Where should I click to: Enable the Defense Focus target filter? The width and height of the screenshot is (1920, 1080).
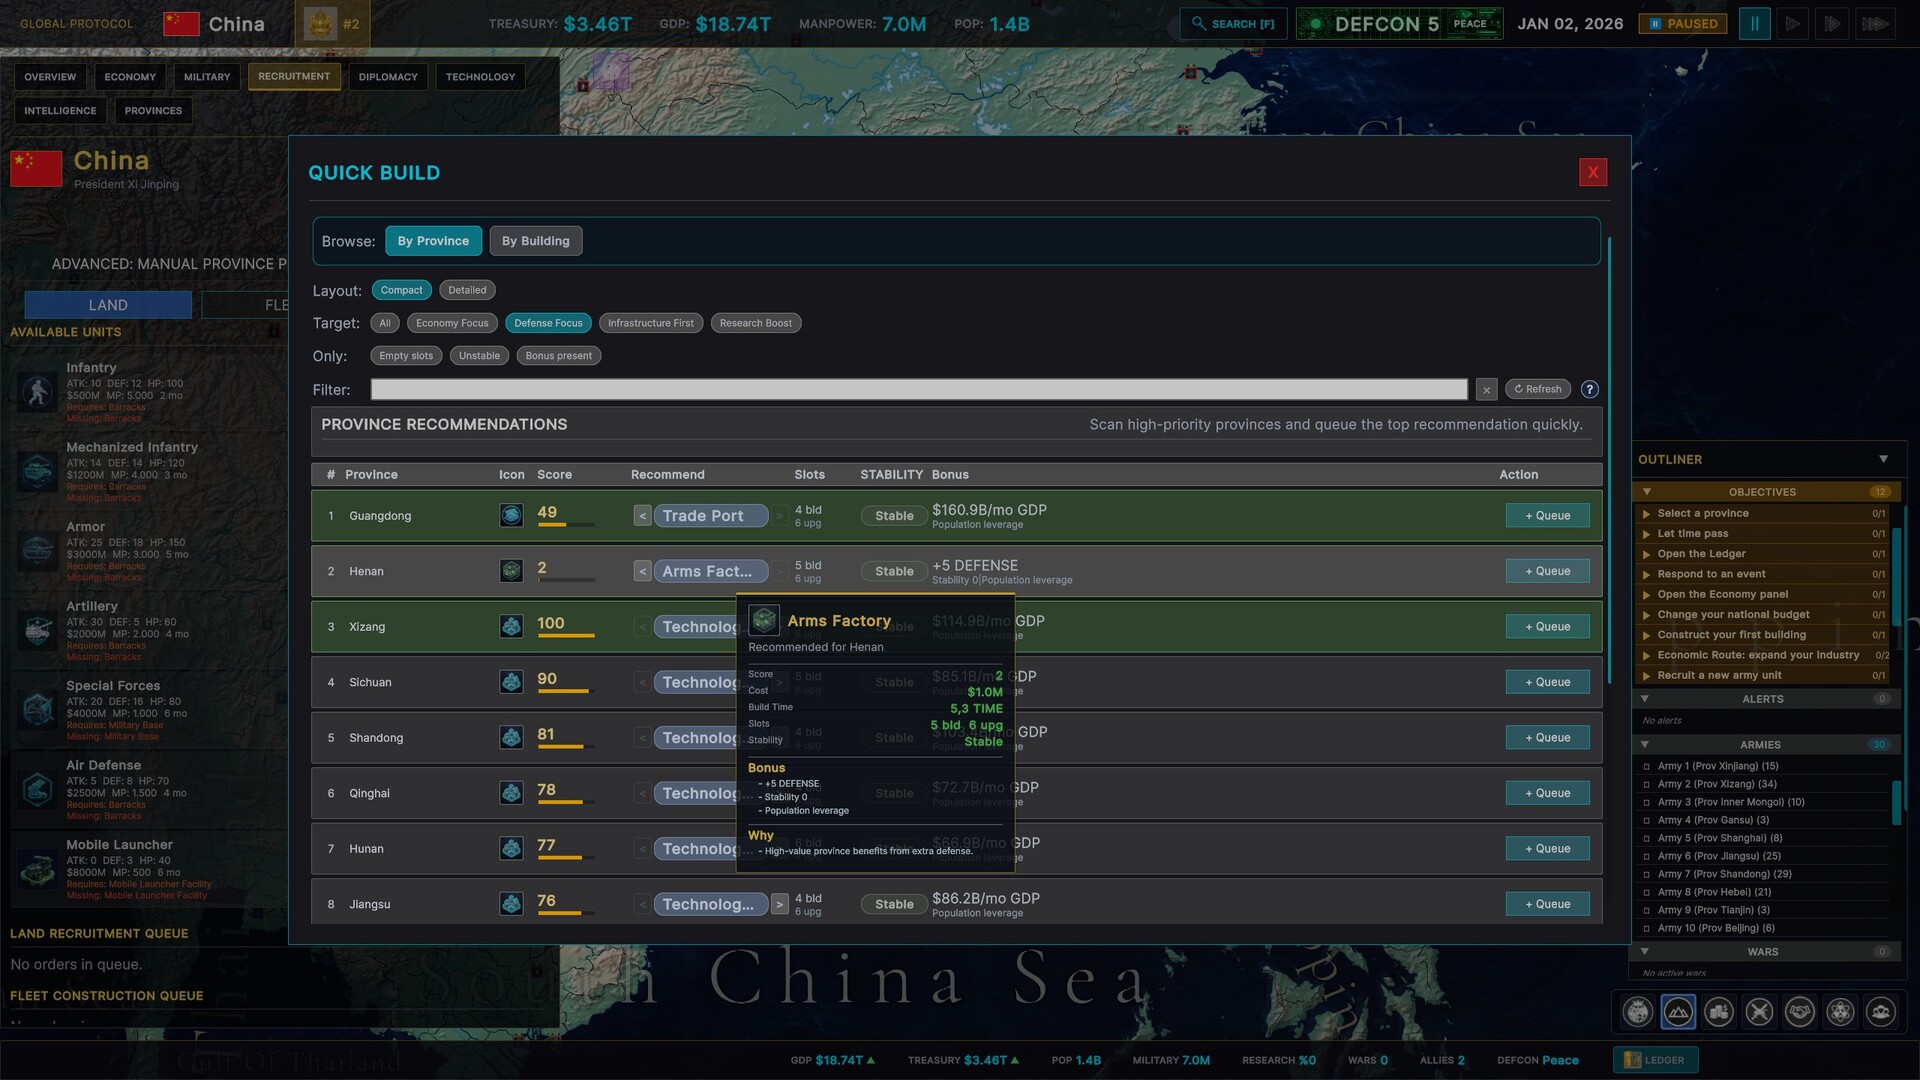coord(548,322)
